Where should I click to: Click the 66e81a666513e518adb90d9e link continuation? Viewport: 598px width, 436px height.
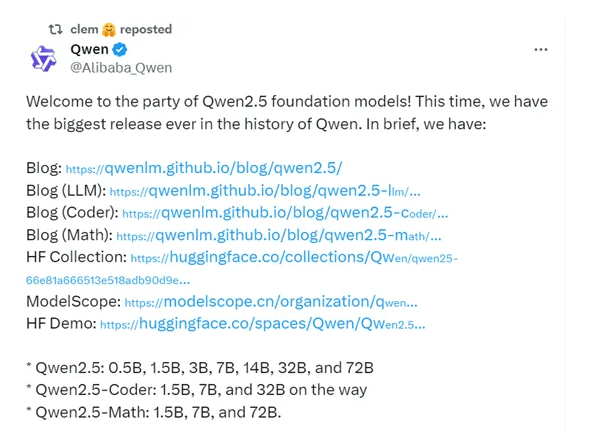pos(108,280)
